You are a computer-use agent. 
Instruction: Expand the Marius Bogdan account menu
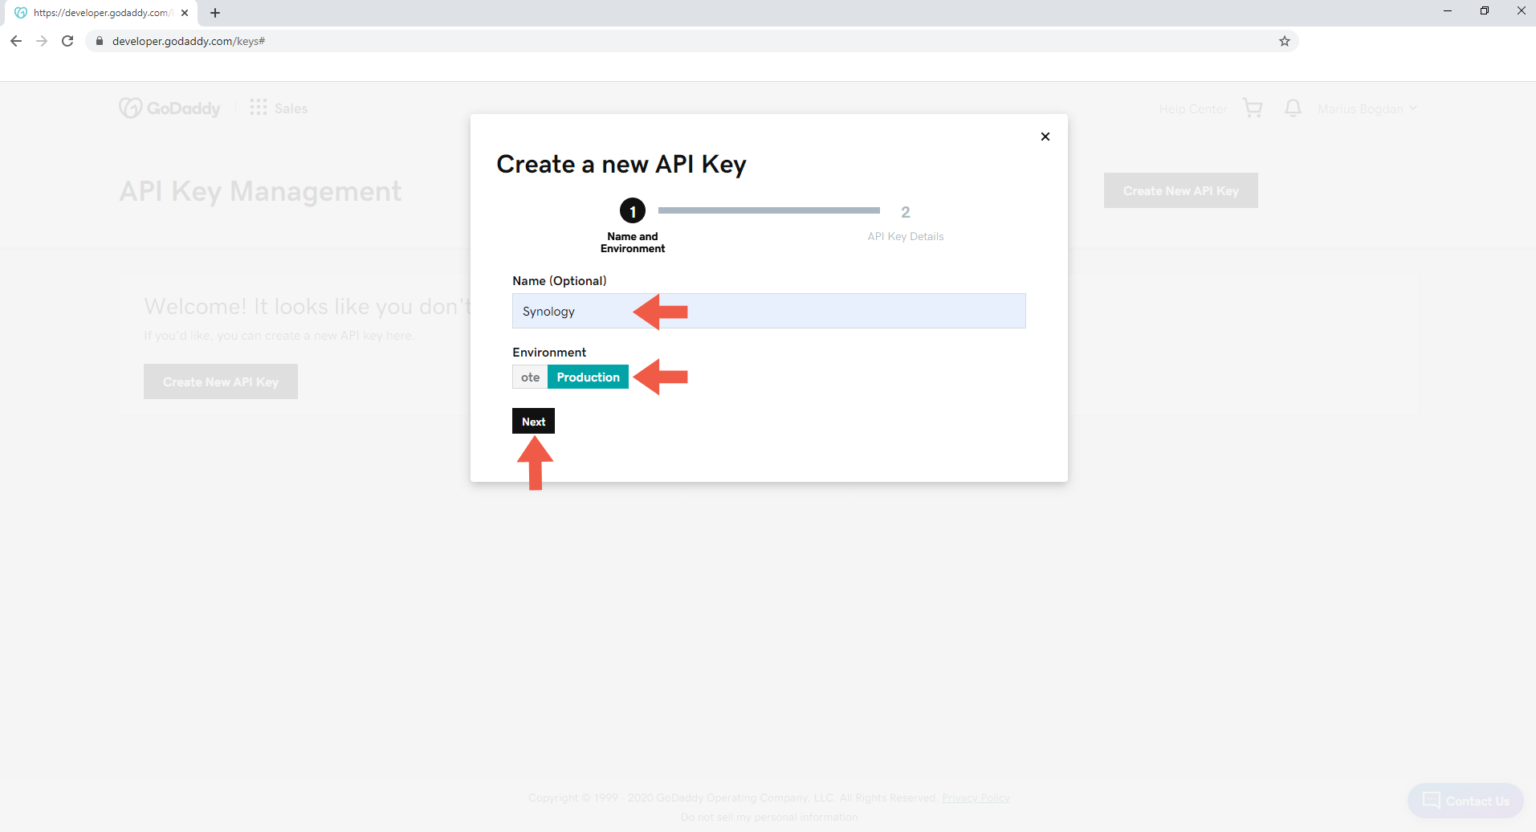1366,108
